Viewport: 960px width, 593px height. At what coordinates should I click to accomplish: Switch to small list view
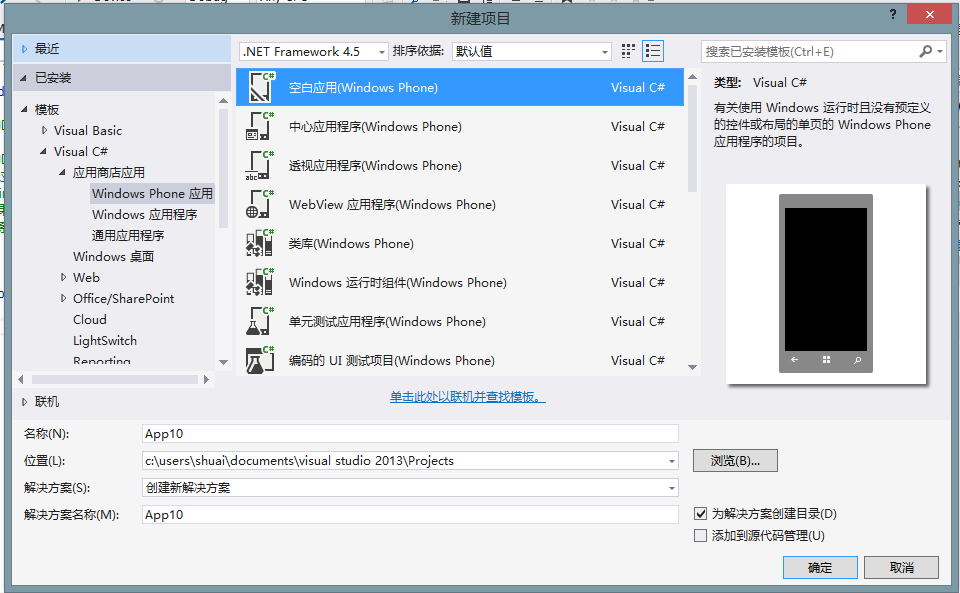(654, 50)
